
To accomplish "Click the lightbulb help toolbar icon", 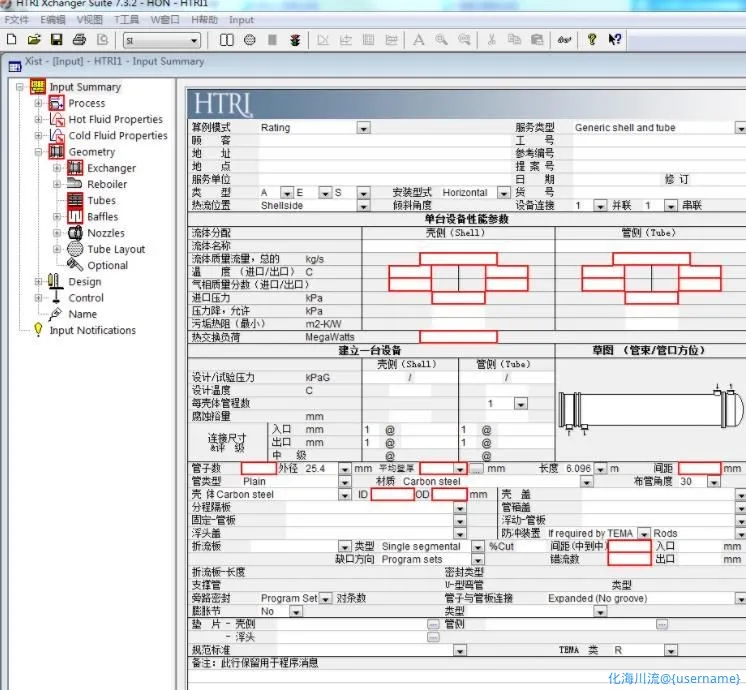I will click(x=592, y=39).
